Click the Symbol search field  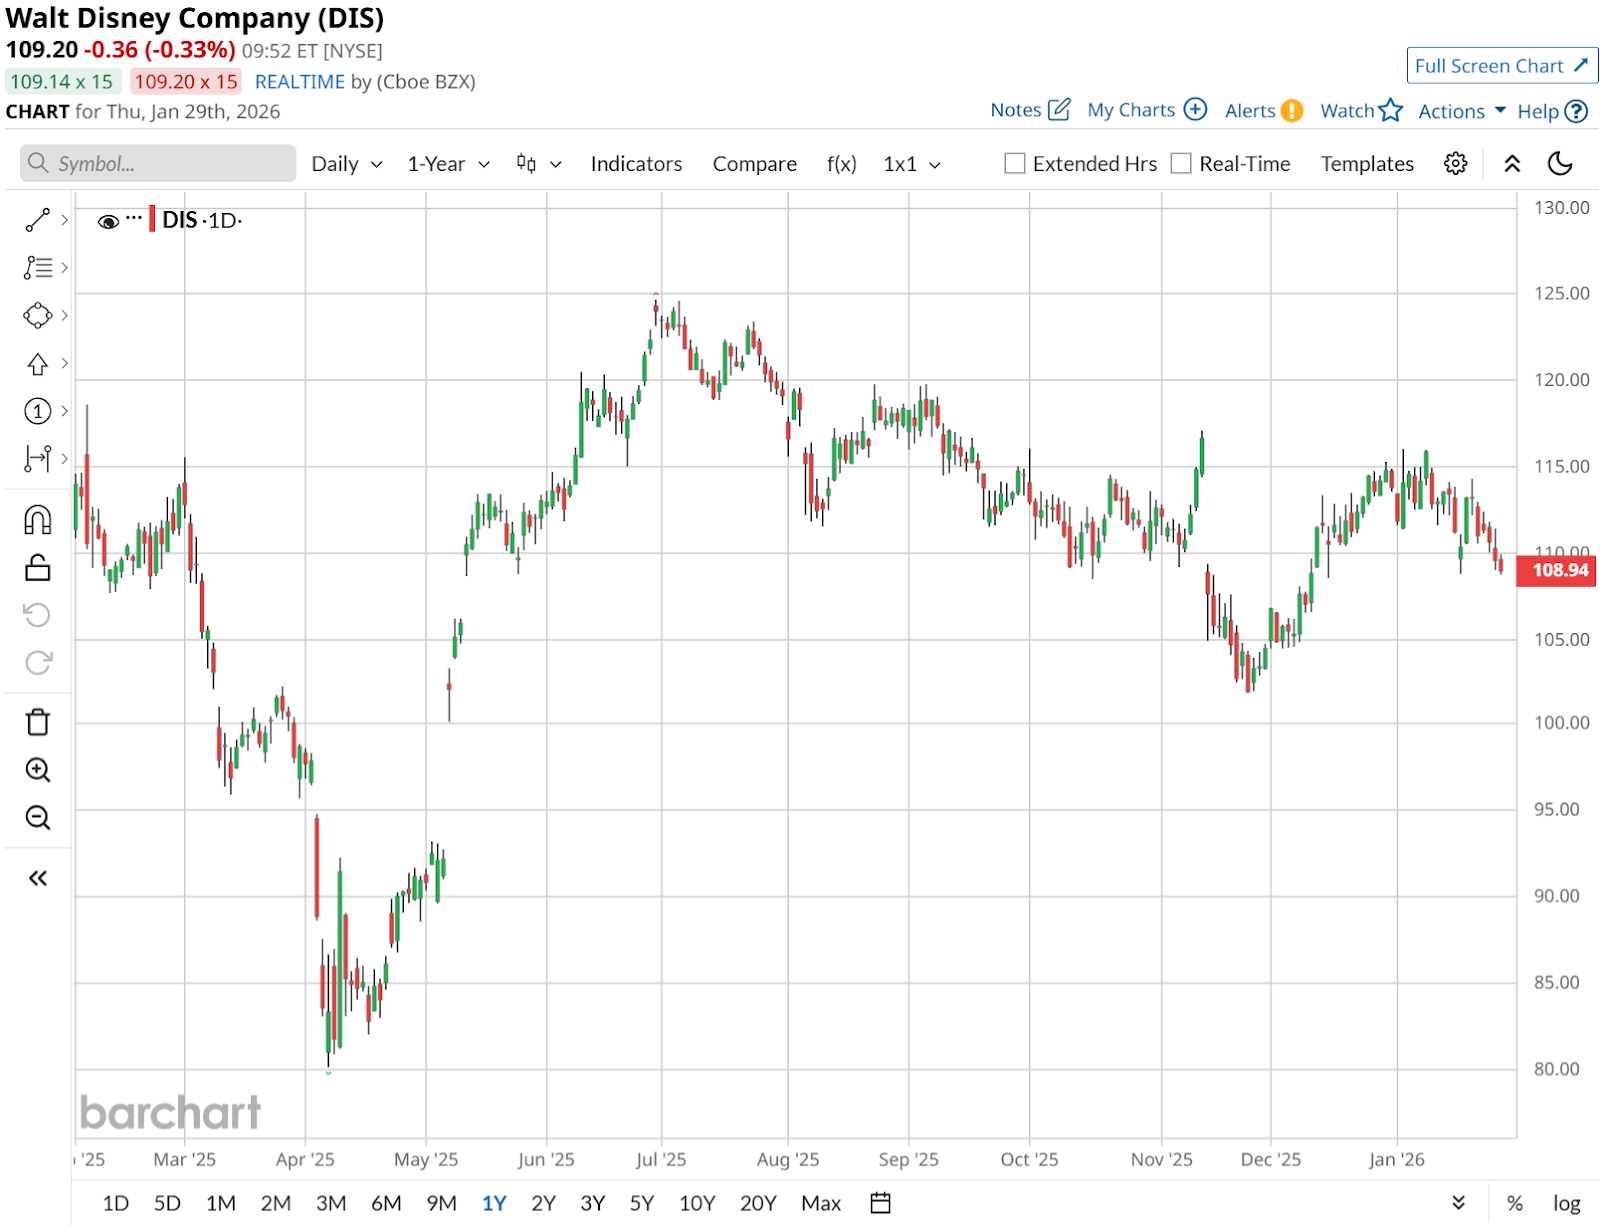[158, 163]
